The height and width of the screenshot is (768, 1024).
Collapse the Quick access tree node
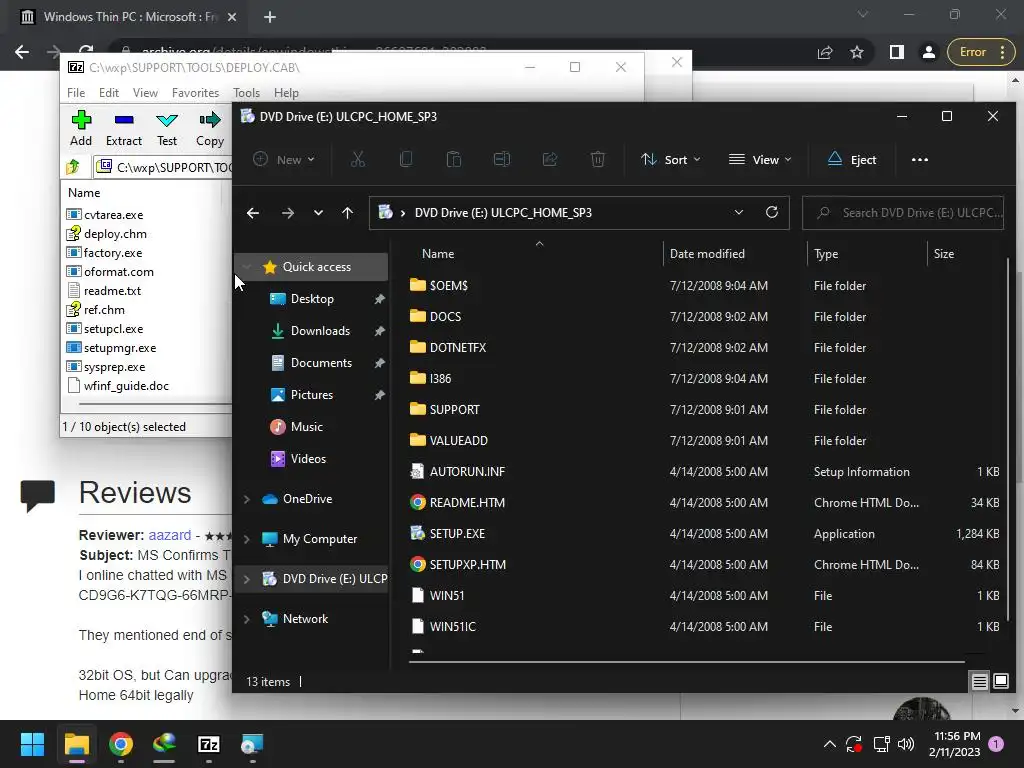pos(247,266)
